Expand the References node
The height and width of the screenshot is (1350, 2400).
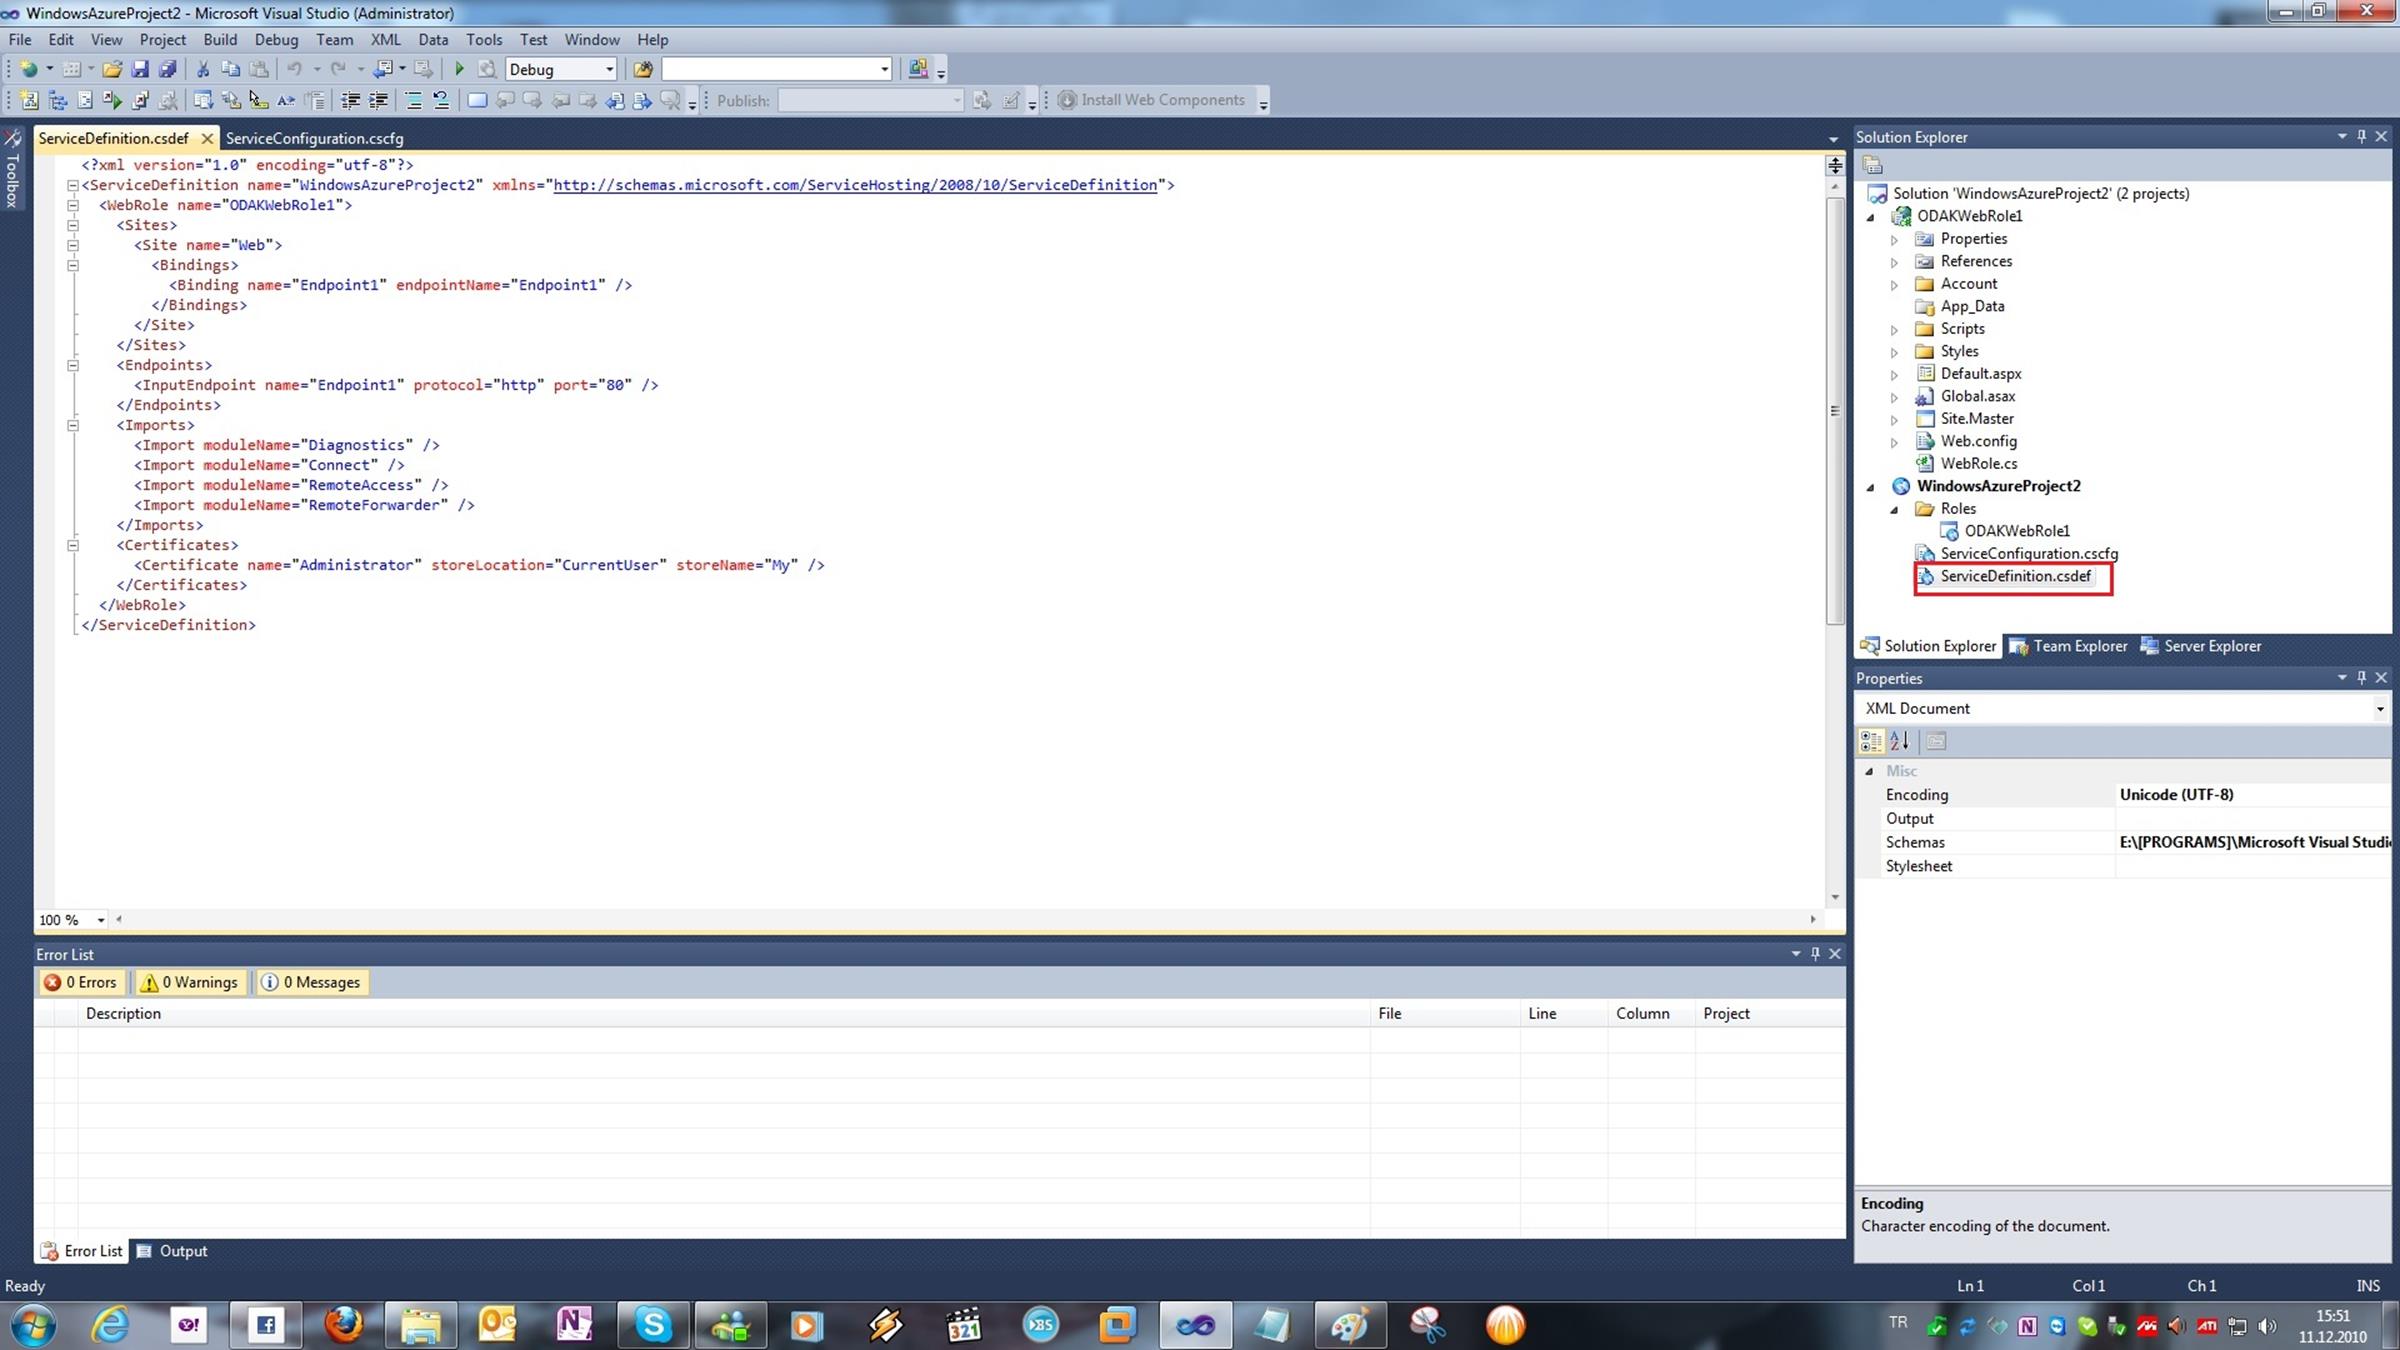(x=1894, y=262)
